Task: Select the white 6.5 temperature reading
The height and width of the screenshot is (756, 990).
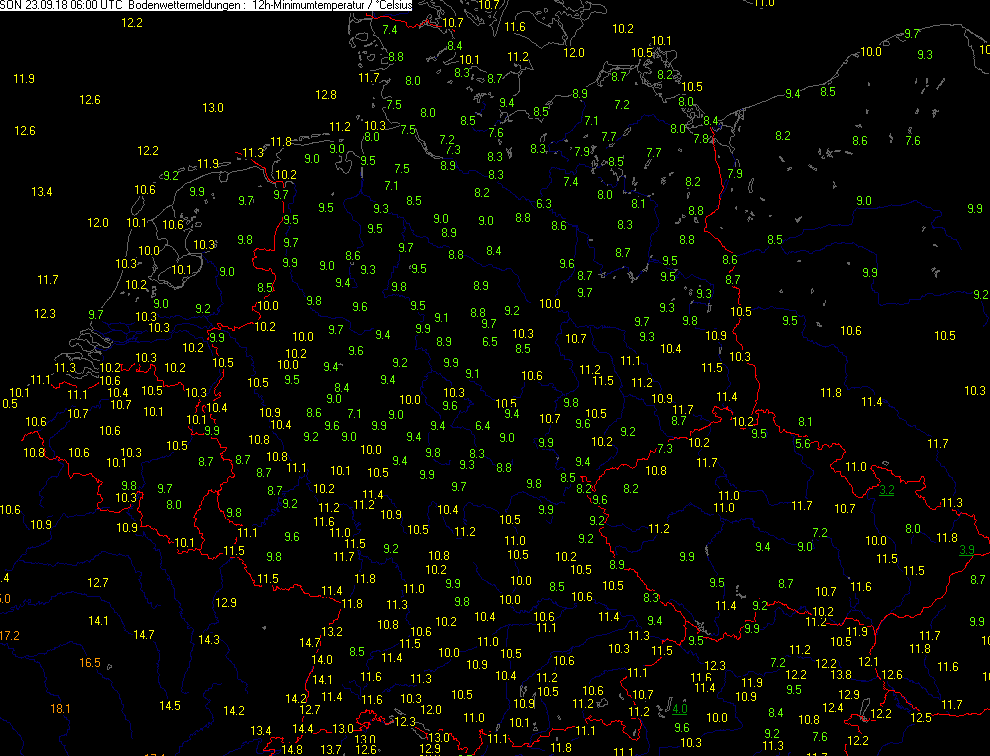Action: pyautogui.click(x=489, y=342)
